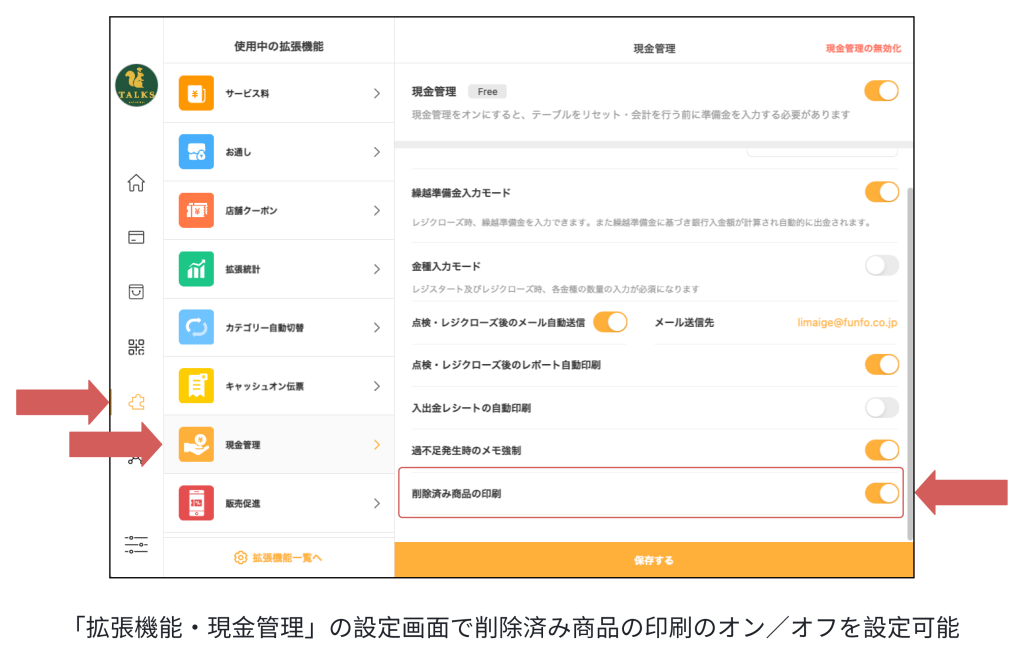Select the puzzle piece extensions icon
Screen dimensions: 1024x660
[x=136, y=402]
